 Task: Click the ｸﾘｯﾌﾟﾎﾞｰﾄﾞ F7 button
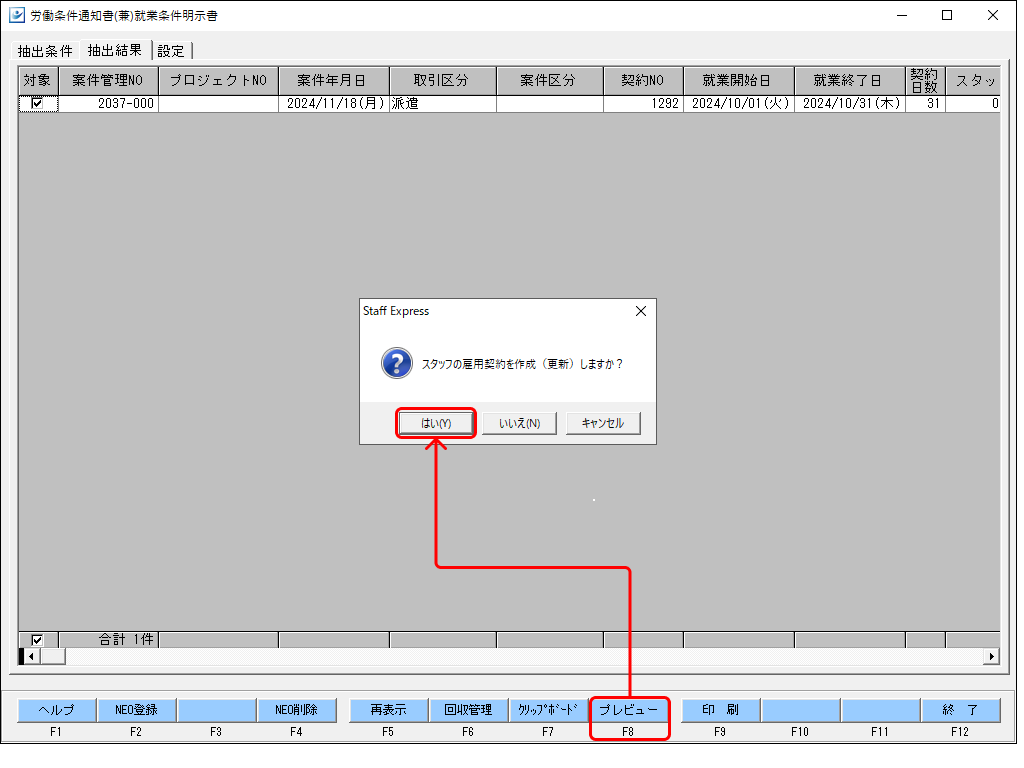[548, 710]
